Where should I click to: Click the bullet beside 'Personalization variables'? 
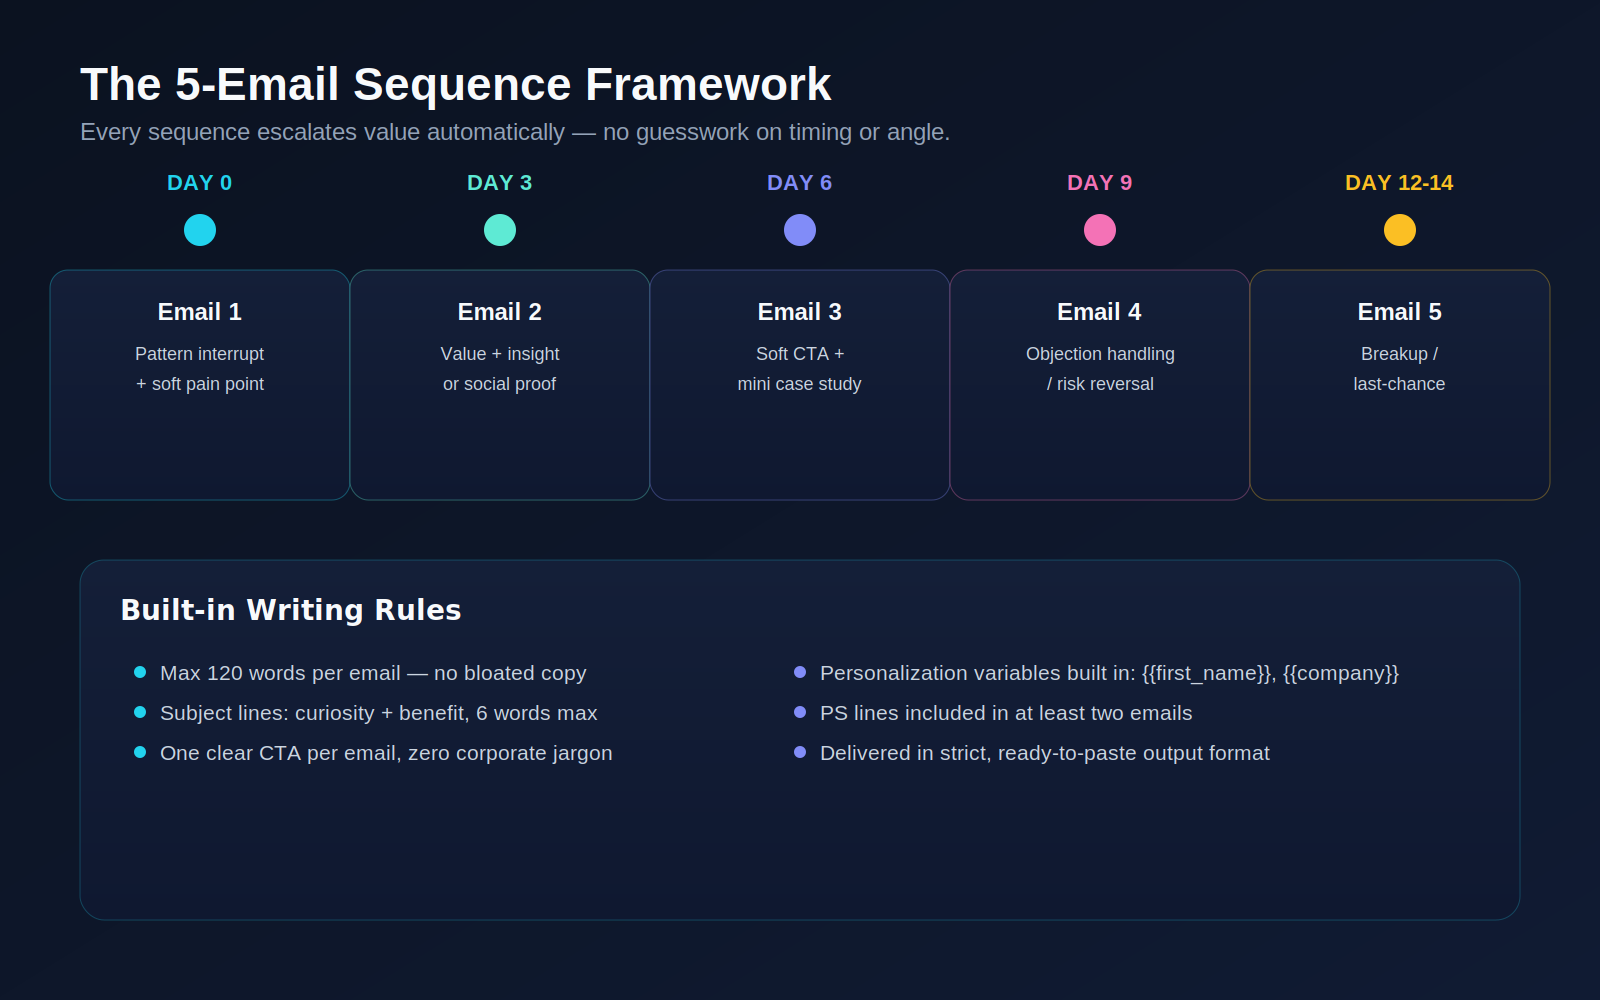tap(800, 672)
